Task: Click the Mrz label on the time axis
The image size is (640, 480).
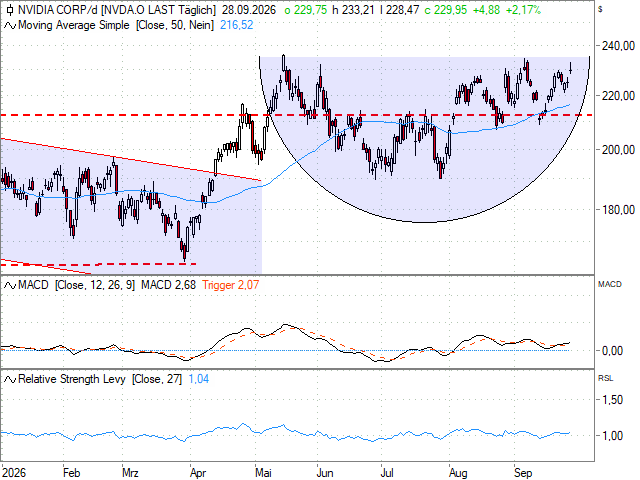Action: pyautogui.click(x=131, y=473)
